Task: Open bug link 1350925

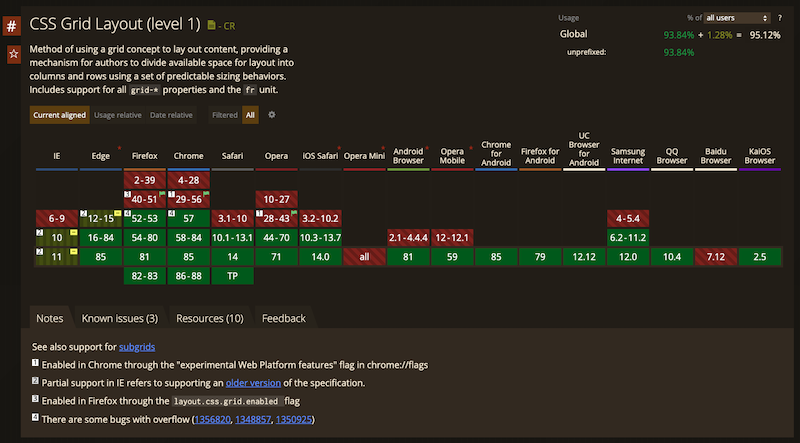Action: point(294,420)
